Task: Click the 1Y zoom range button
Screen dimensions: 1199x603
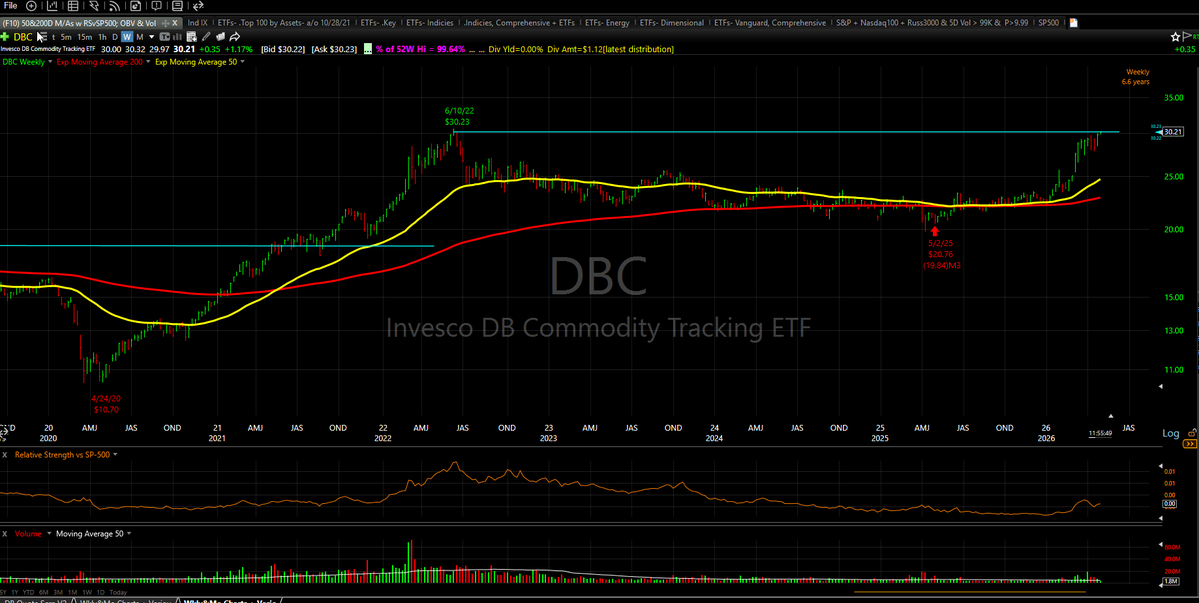Action: pyautogui.click(x=15, y=592)
